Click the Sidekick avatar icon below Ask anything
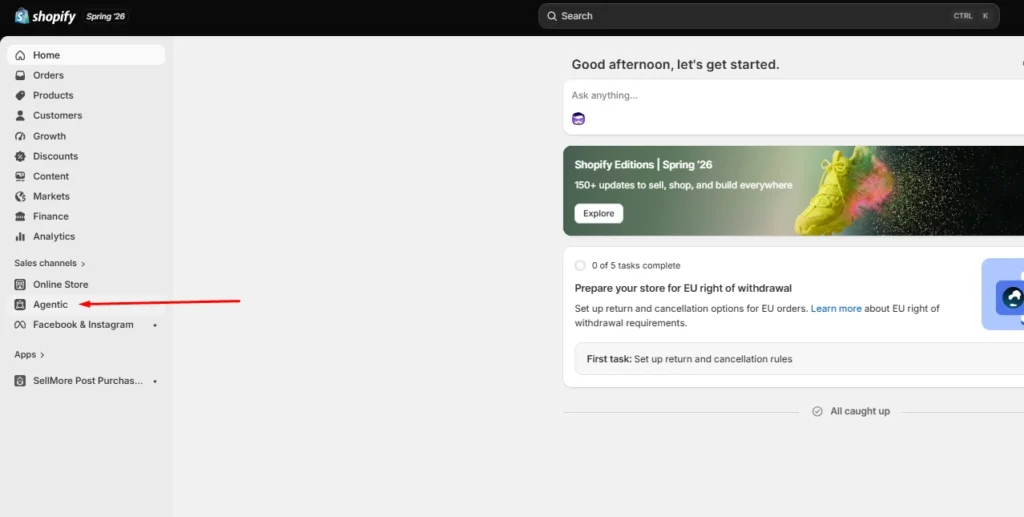Screen dimensions: 1024x517 579,119
